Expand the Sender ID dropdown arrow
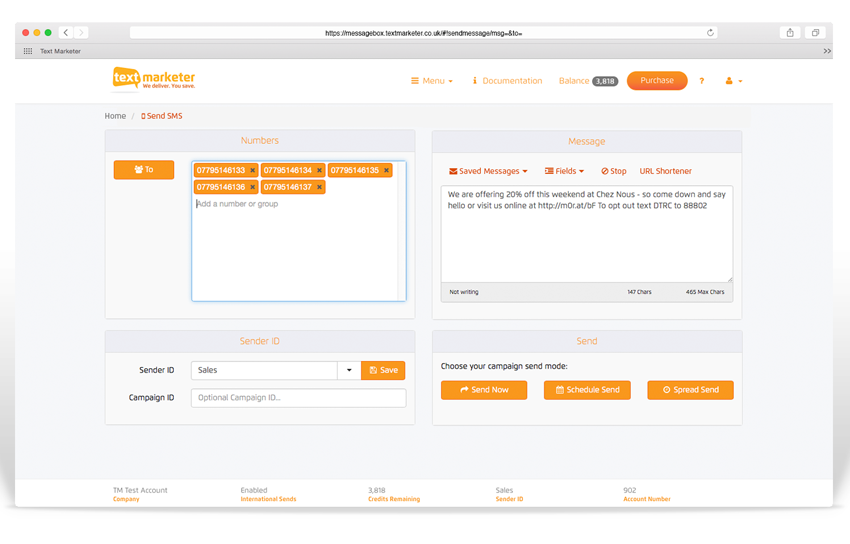The height and width of the screenshot is (544, 850). click(x=349, y=370)
